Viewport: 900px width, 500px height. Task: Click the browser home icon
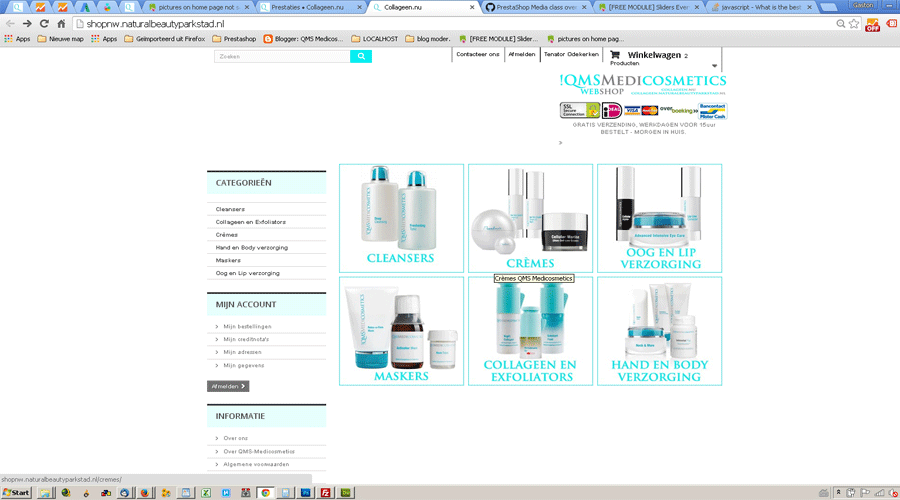(x=61, y=24)
